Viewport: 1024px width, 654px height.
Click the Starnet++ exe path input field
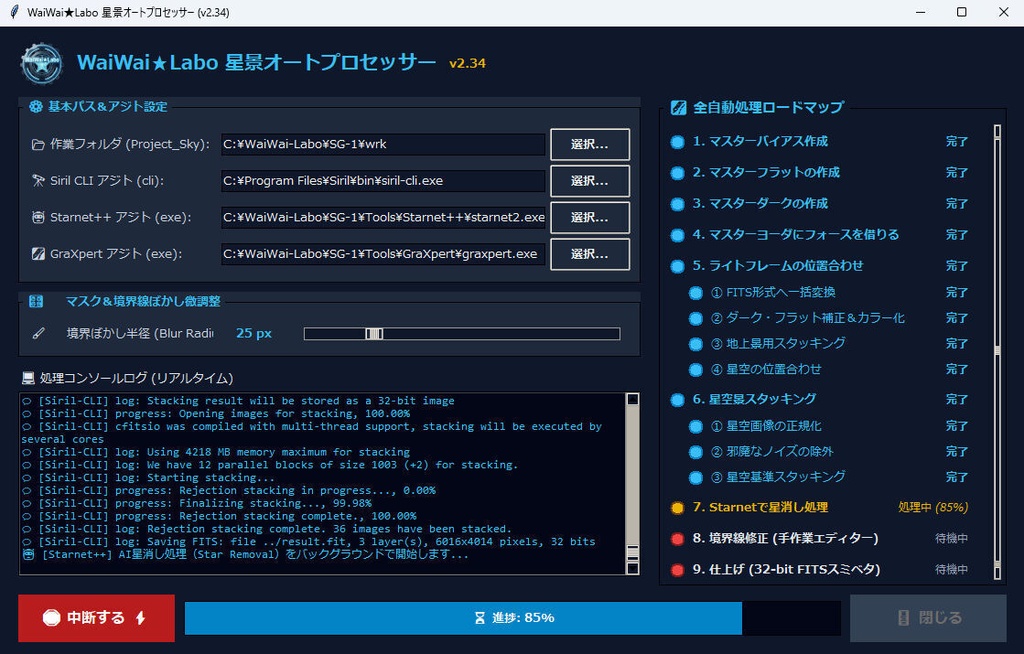point(383,218)
